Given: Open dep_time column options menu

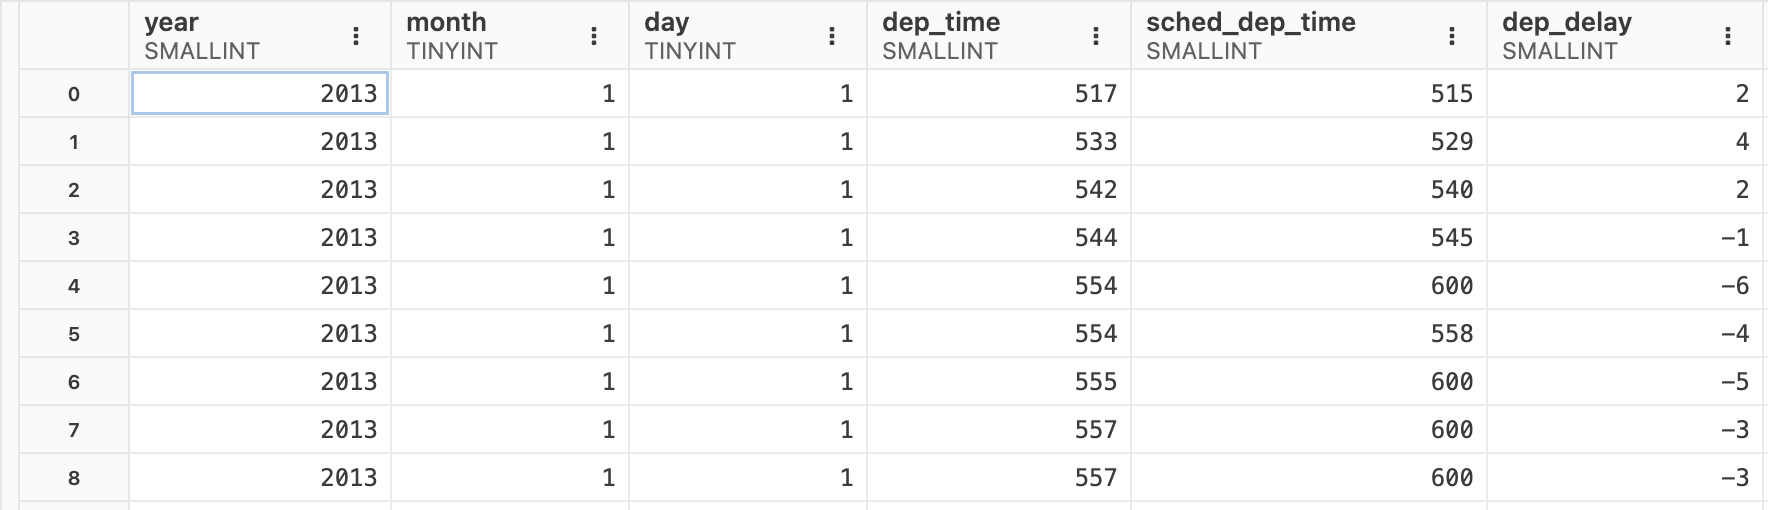Looking at the screenshot, I should click(x=1096, y=37).
